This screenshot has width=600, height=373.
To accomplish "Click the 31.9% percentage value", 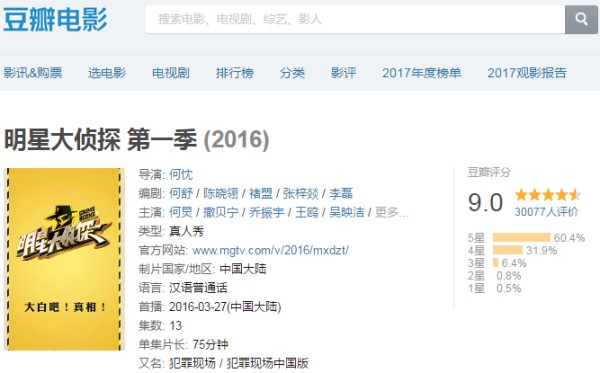I will click(x=541, y=251).
